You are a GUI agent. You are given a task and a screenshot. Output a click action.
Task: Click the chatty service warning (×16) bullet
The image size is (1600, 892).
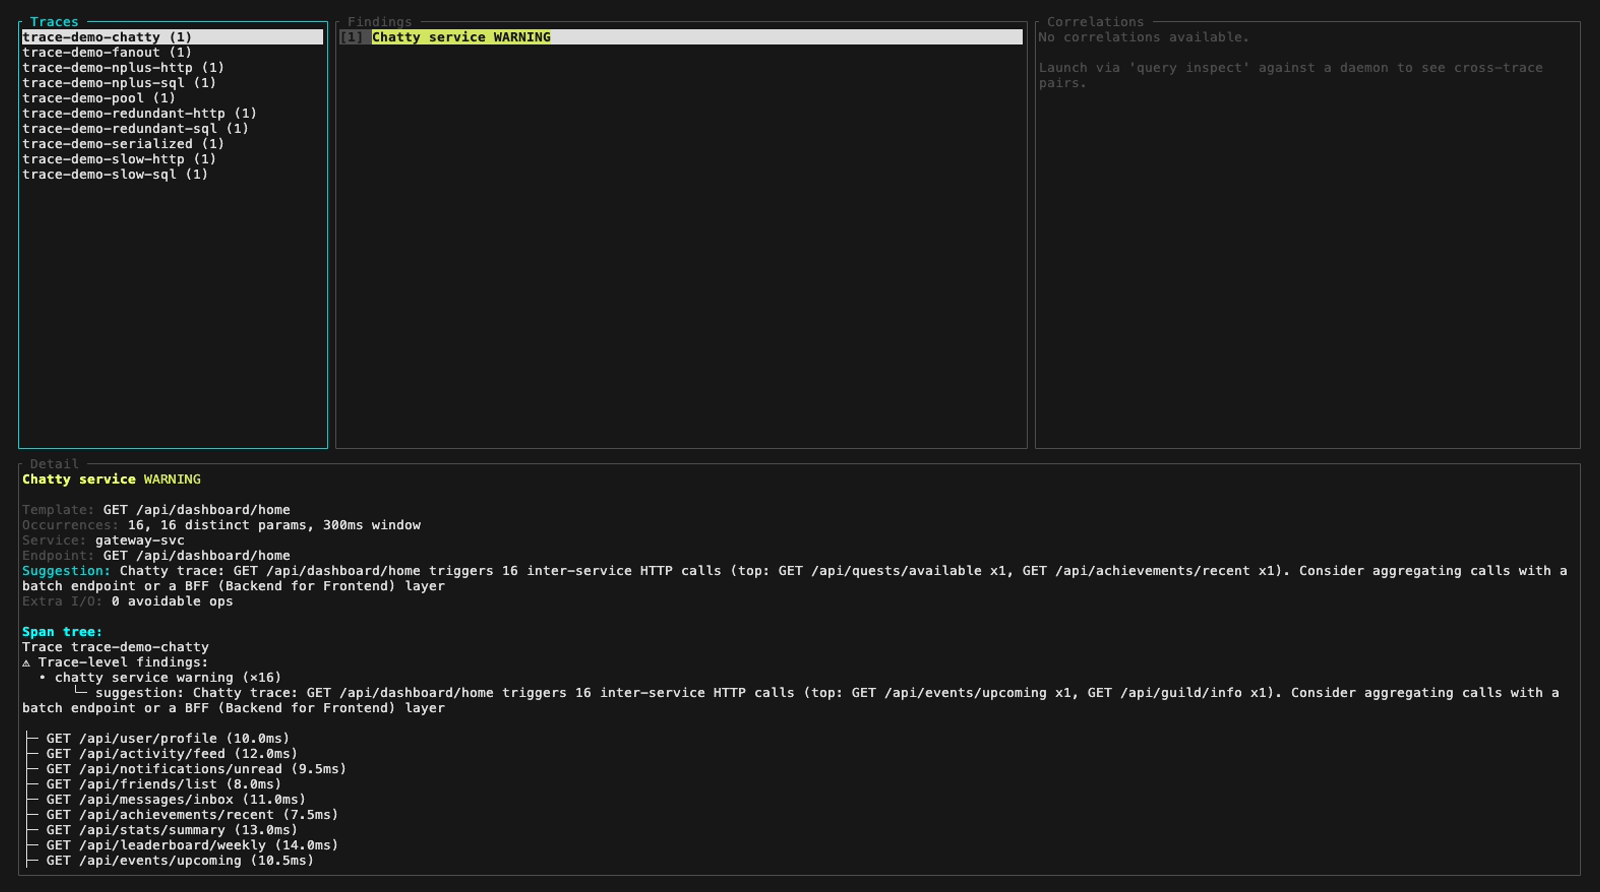click(x=160, y=677)
